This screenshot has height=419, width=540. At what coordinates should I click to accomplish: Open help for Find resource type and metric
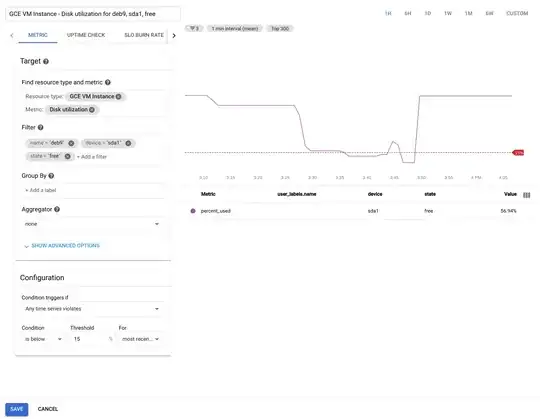pos(108,82)
